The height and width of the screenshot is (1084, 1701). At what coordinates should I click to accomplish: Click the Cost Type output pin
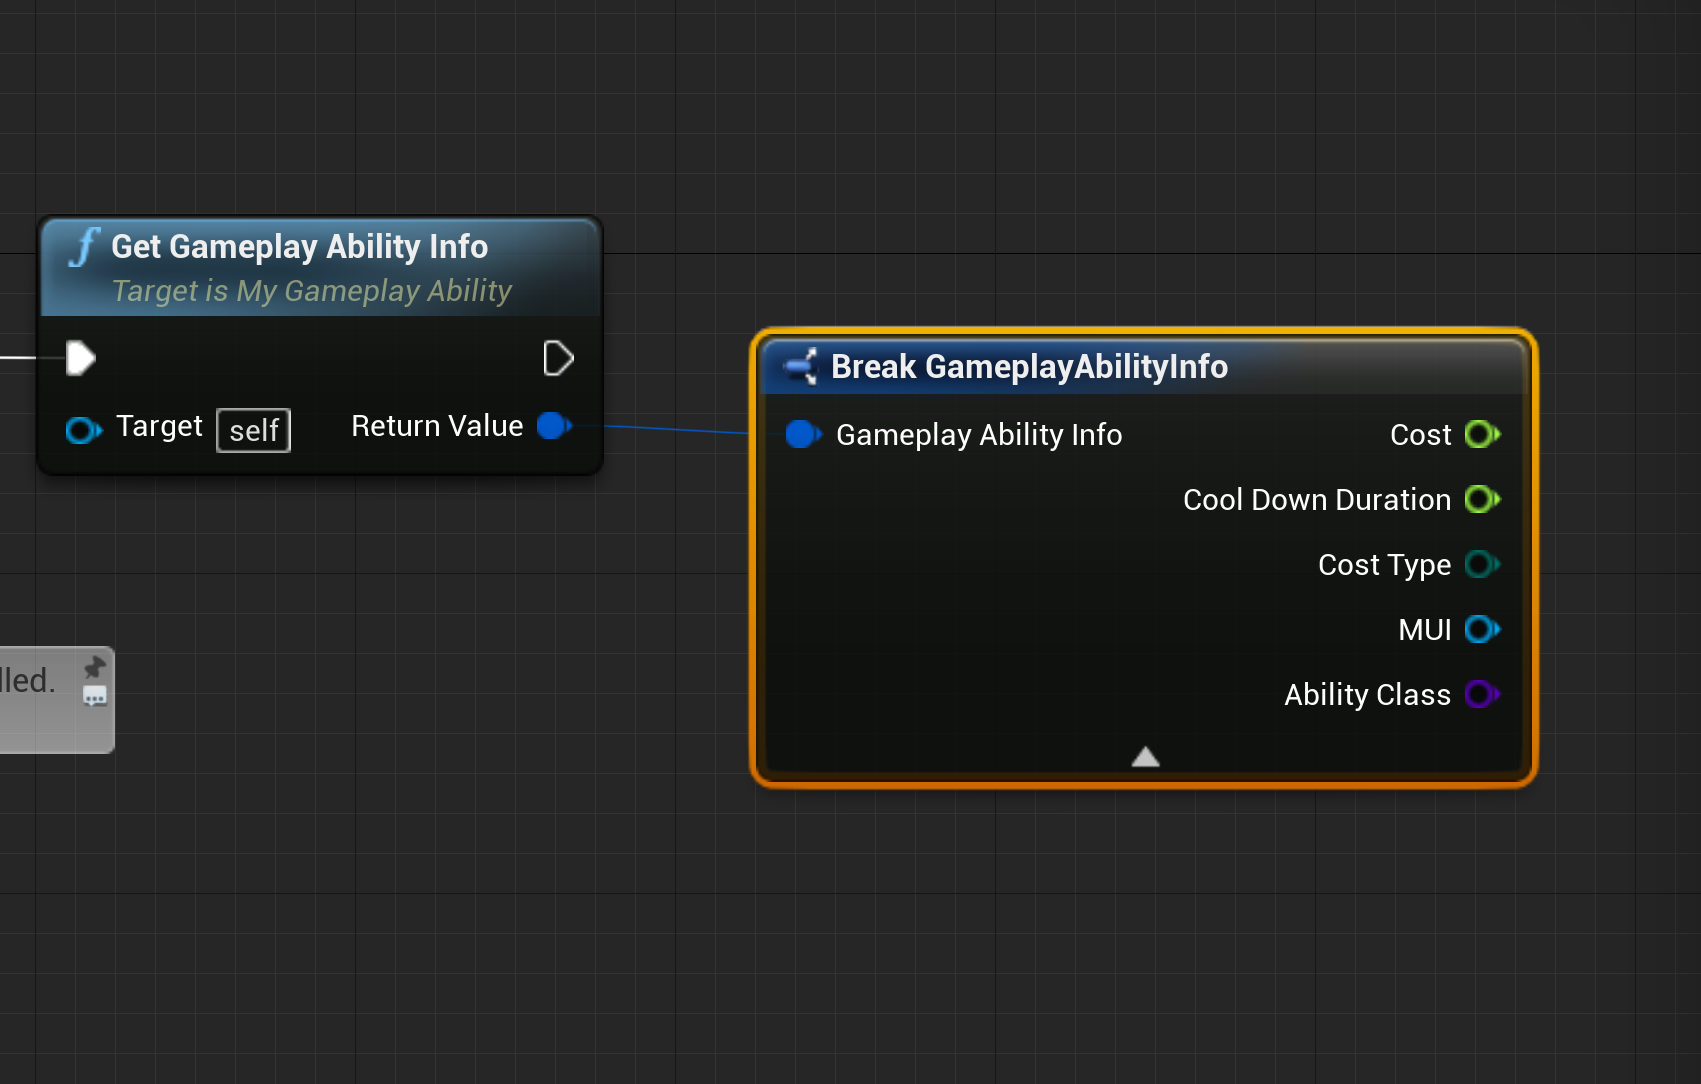point(1482,564)
